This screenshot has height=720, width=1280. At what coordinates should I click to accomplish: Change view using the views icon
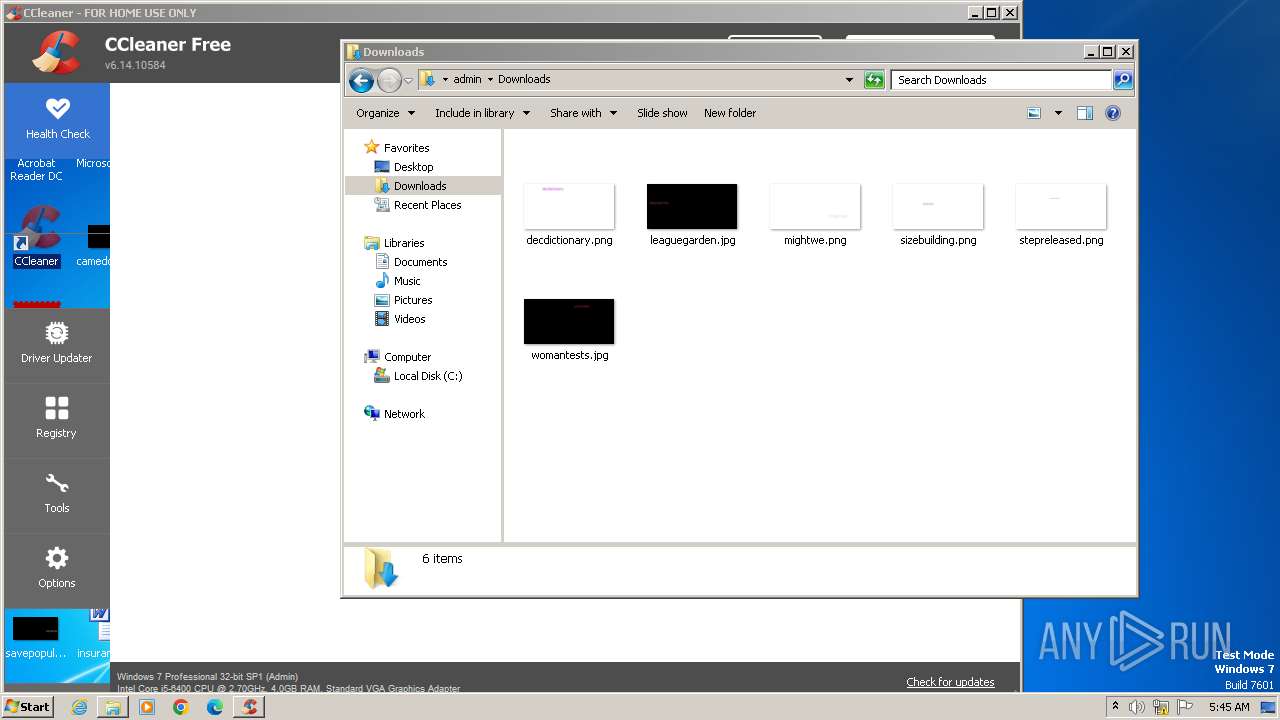point(1034,113)
